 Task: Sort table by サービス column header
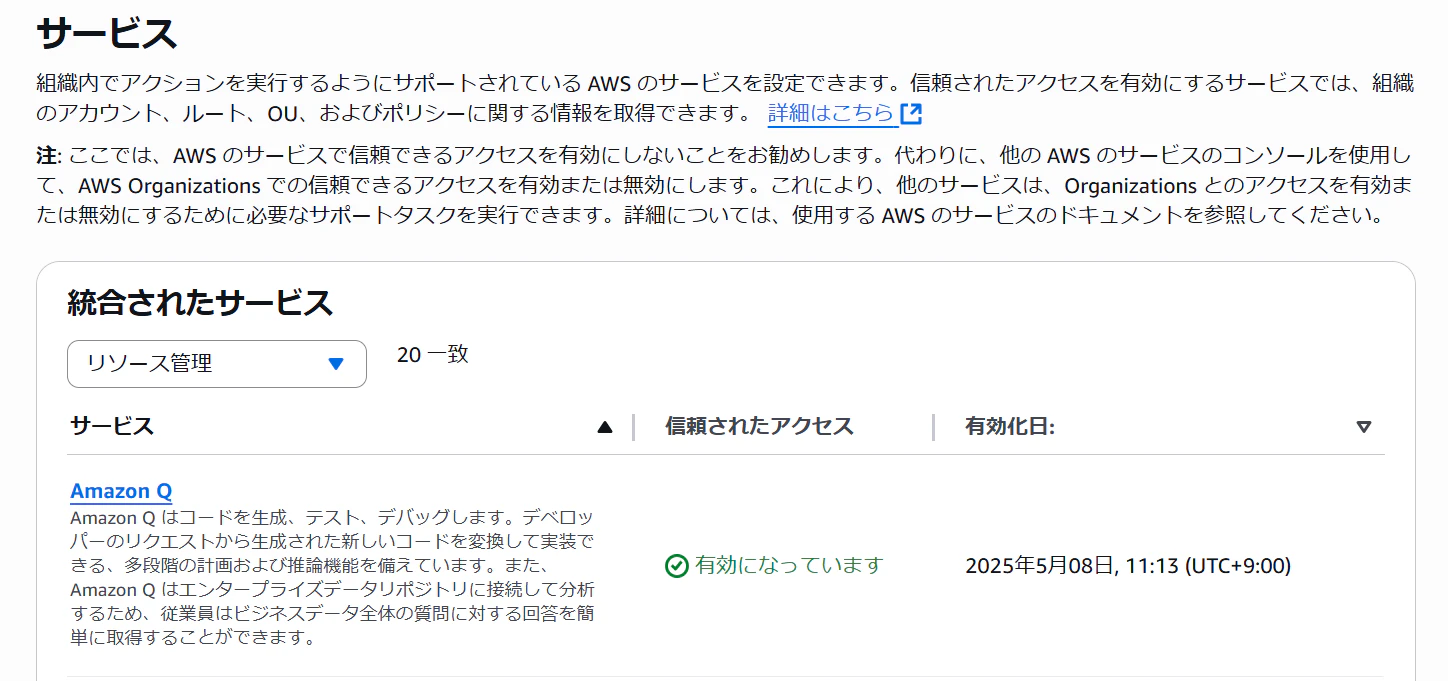pyautogui.click(x=112, y=426)
